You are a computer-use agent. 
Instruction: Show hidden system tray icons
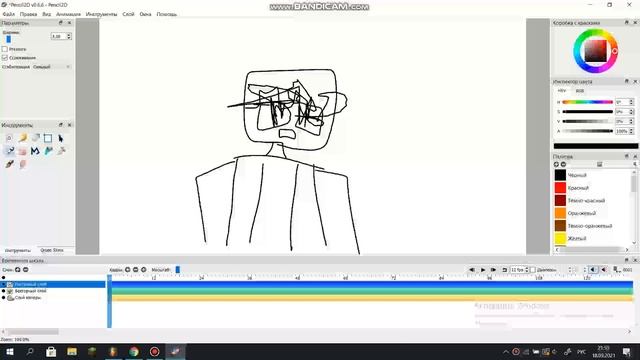pyautogui.click(x=506, y=351)
